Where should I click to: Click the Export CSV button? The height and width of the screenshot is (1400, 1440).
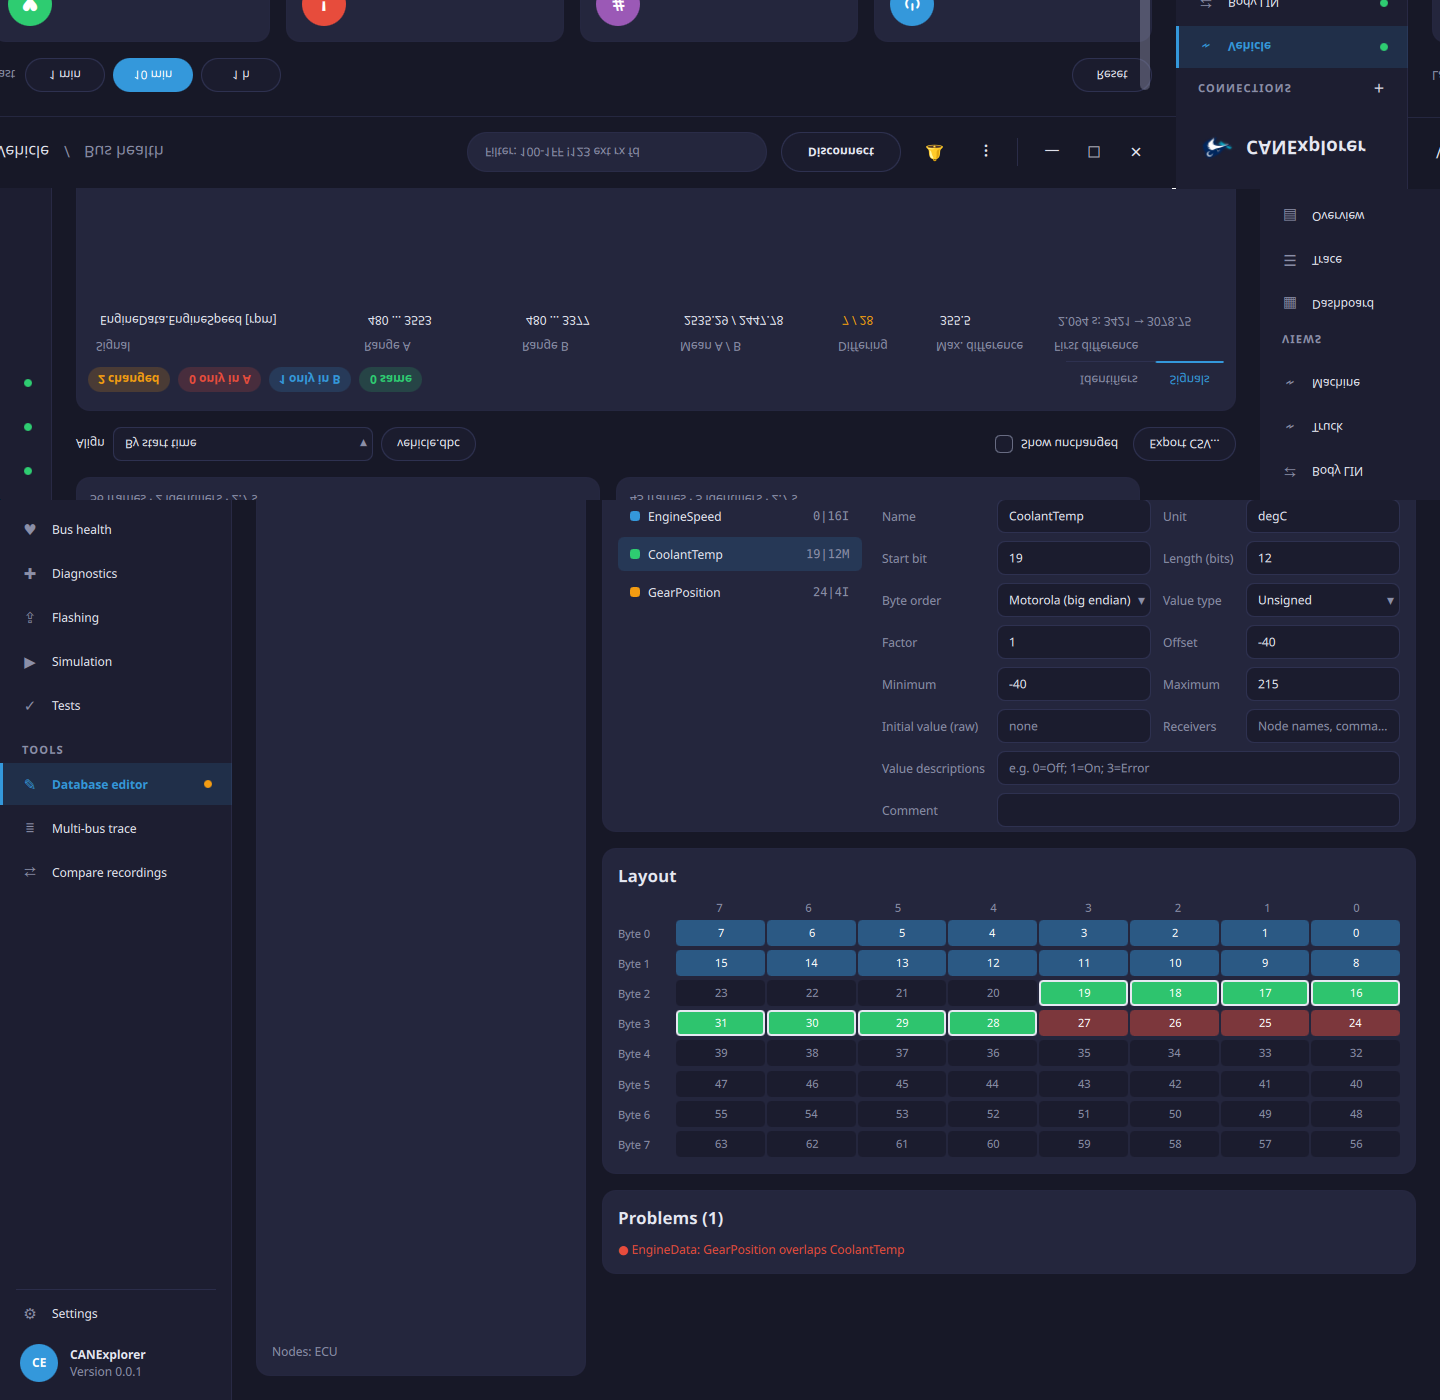(1184, 443)
